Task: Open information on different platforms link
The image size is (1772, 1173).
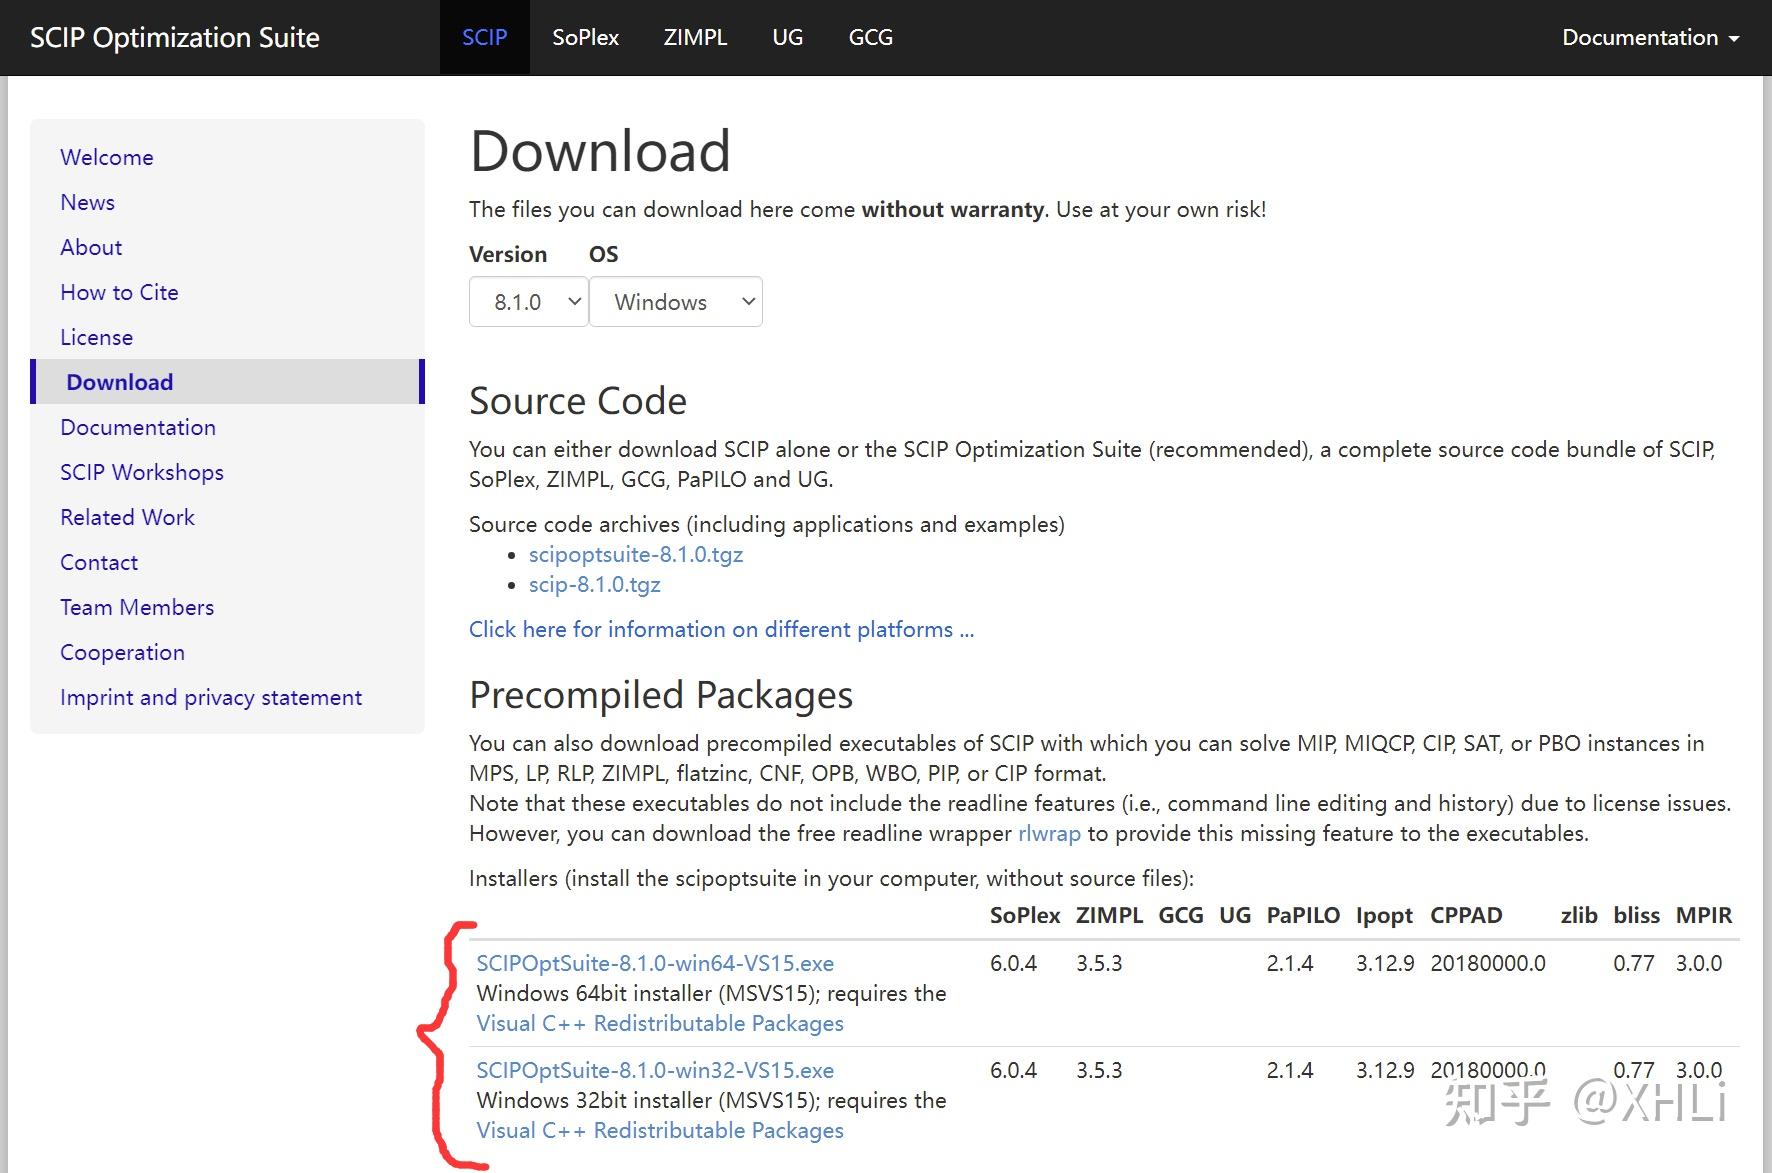Action: [x=721, y=630]
